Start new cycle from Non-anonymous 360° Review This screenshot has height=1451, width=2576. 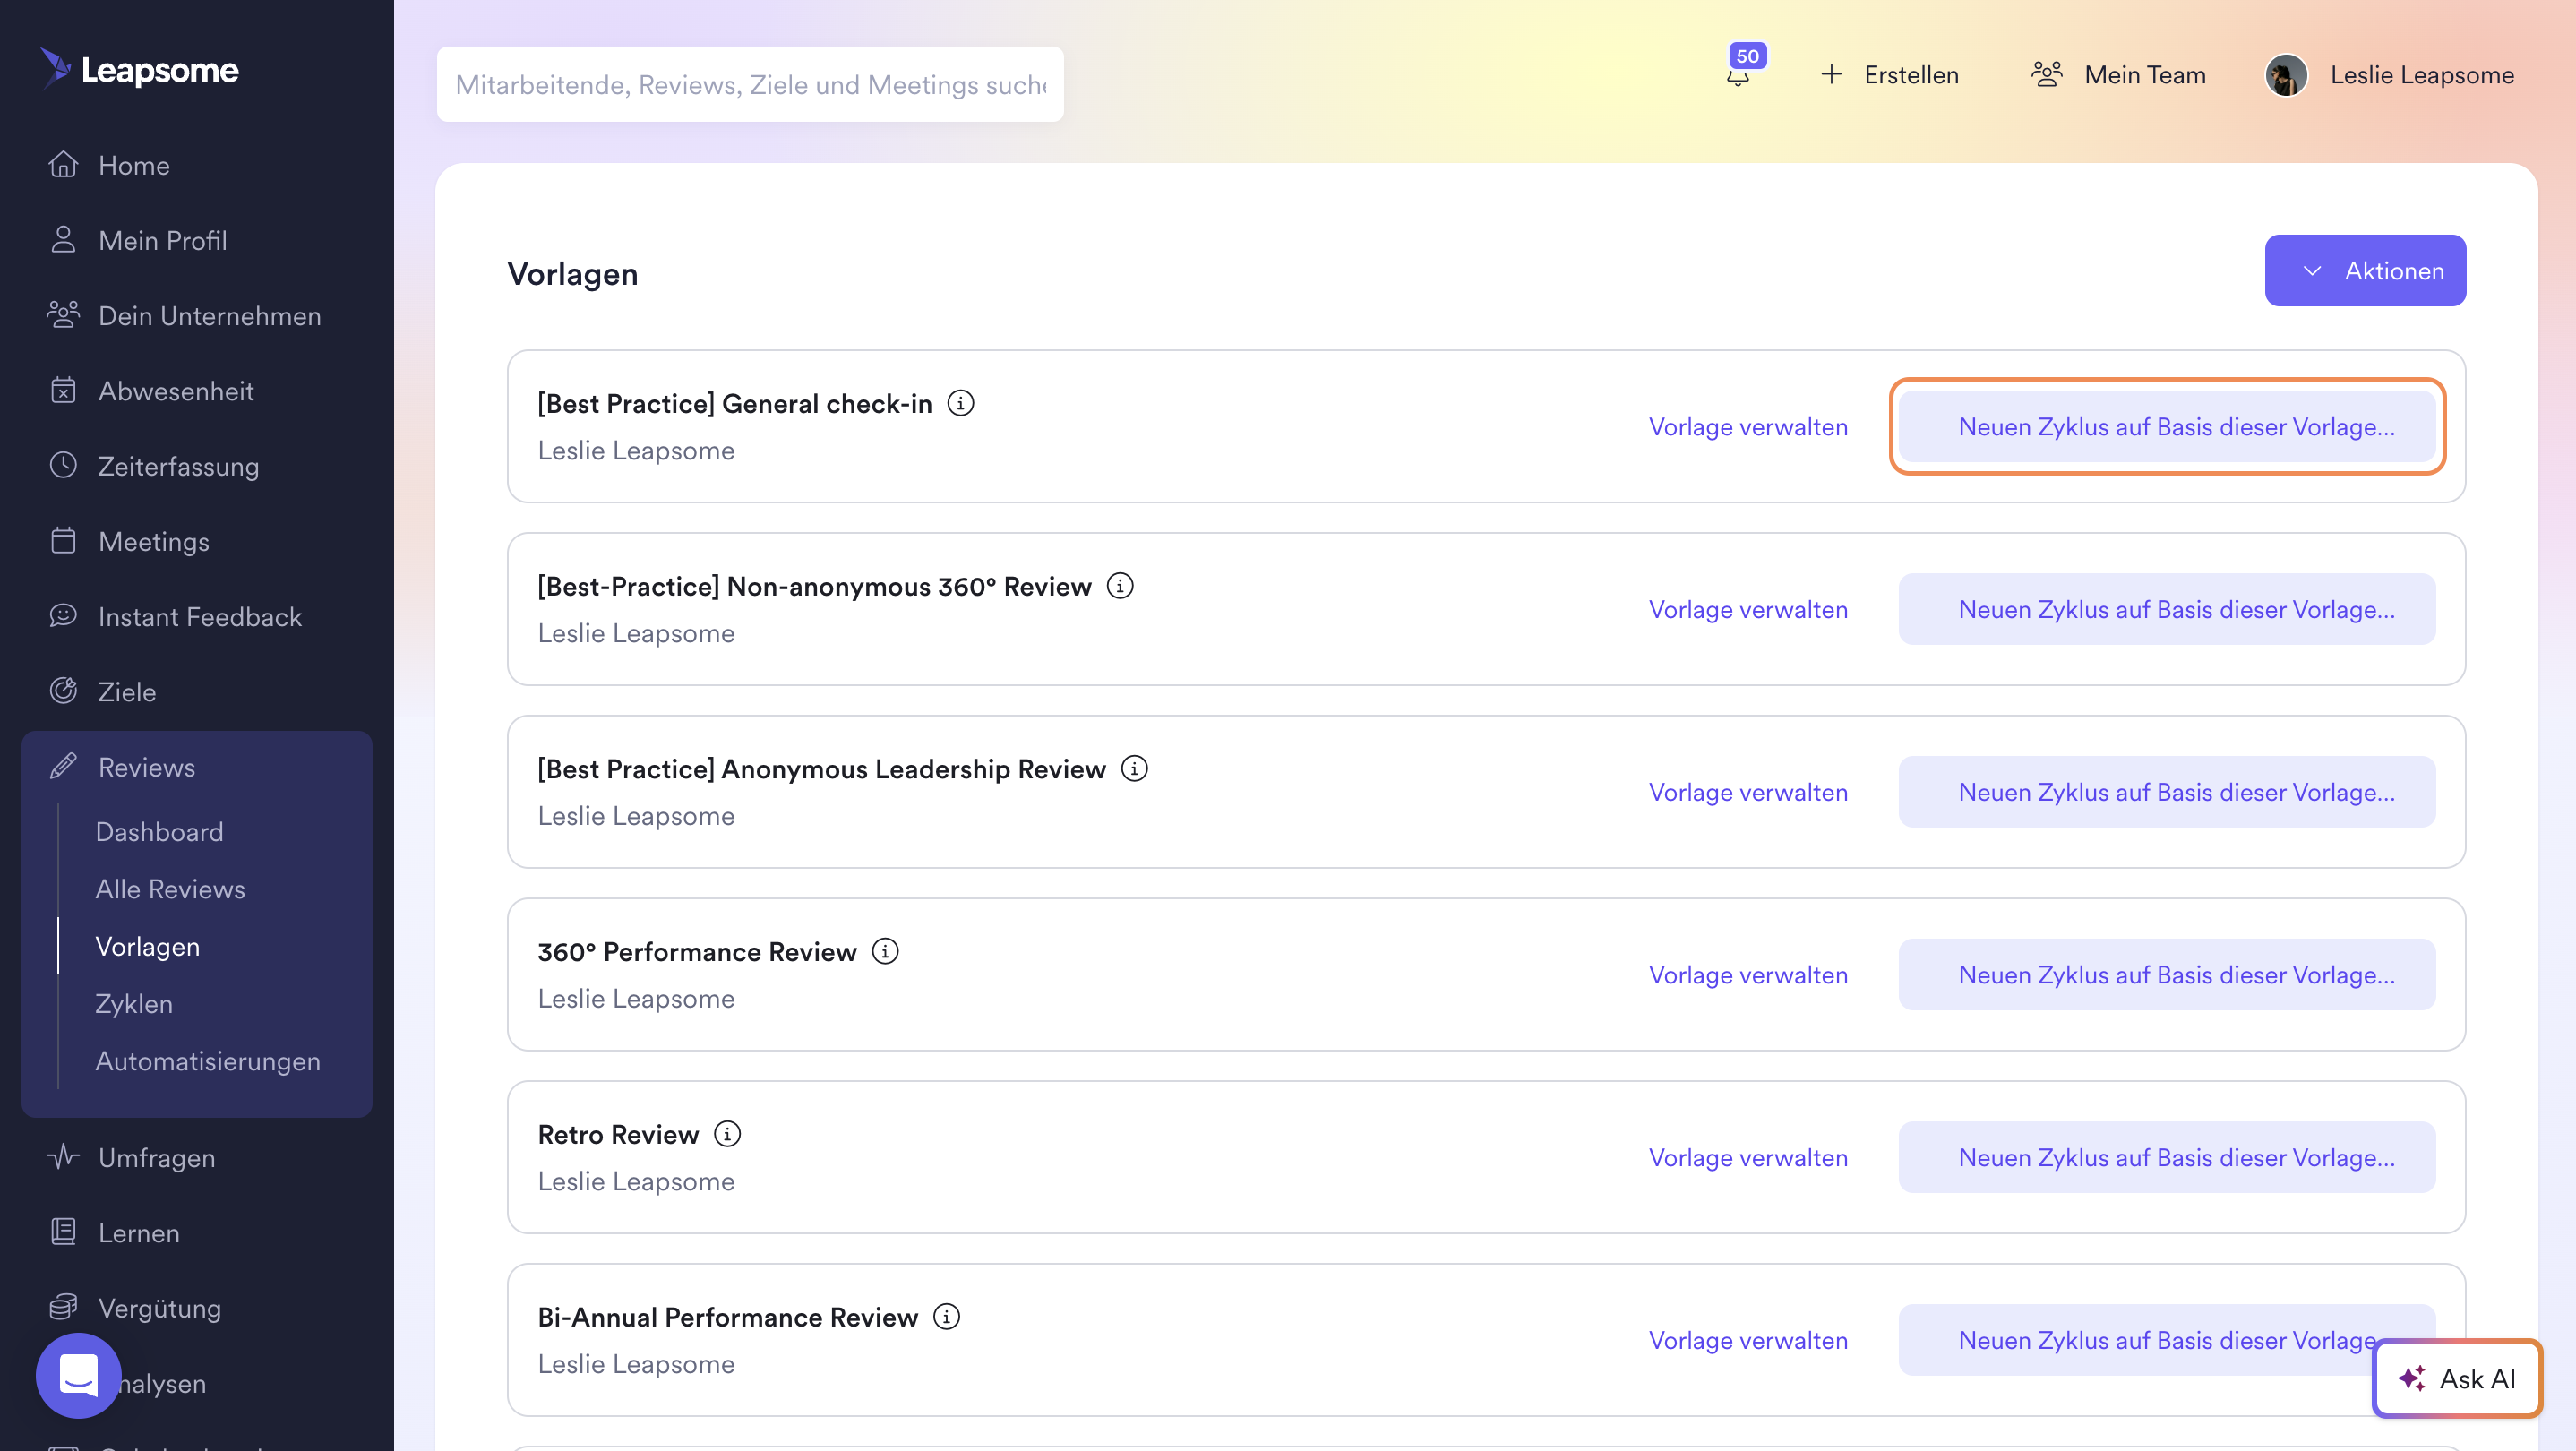click(x=2167, y=609)
